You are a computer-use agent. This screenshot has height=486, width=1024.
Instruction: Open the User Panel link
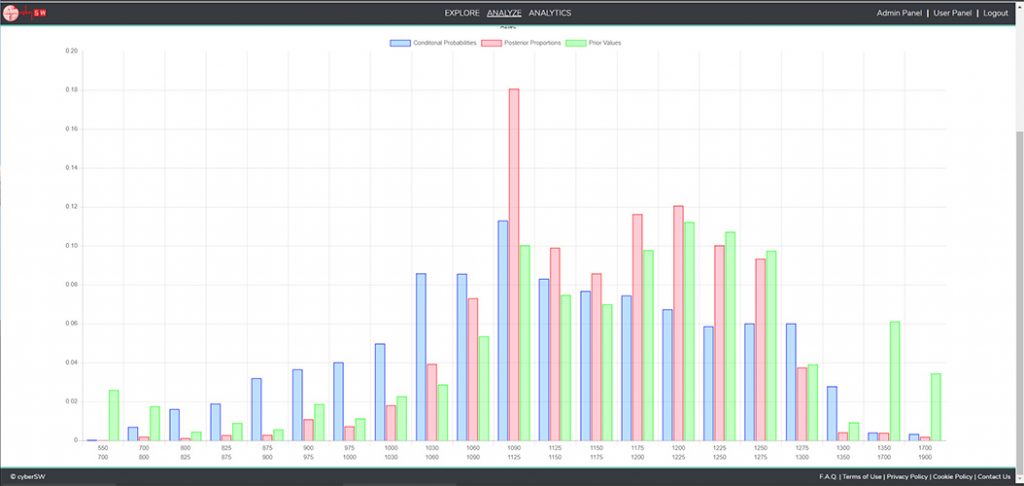coord(954,13)
